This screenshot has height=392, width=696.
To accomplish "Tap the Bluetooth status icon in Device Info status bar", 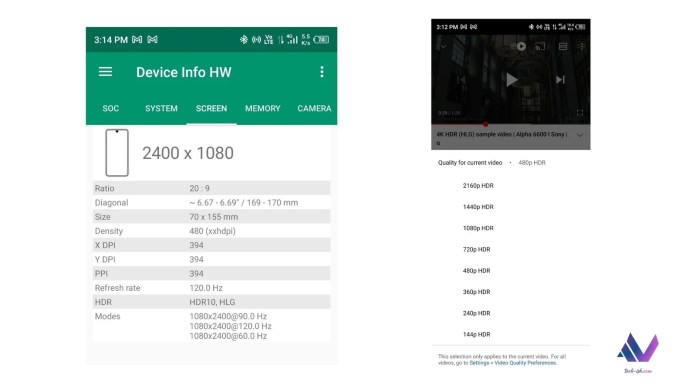I will point(243,40).
